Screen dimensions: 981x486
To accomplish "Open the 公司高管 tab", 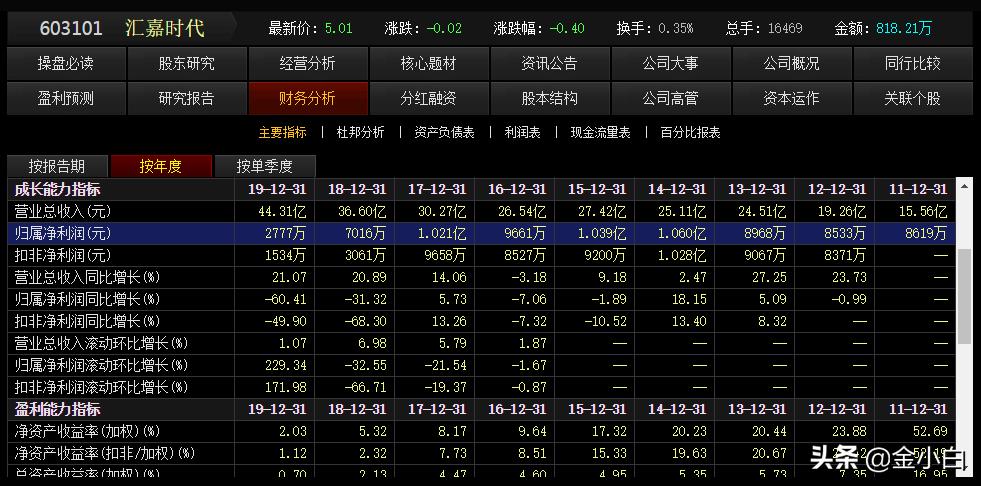I will [x=670, y=98].
